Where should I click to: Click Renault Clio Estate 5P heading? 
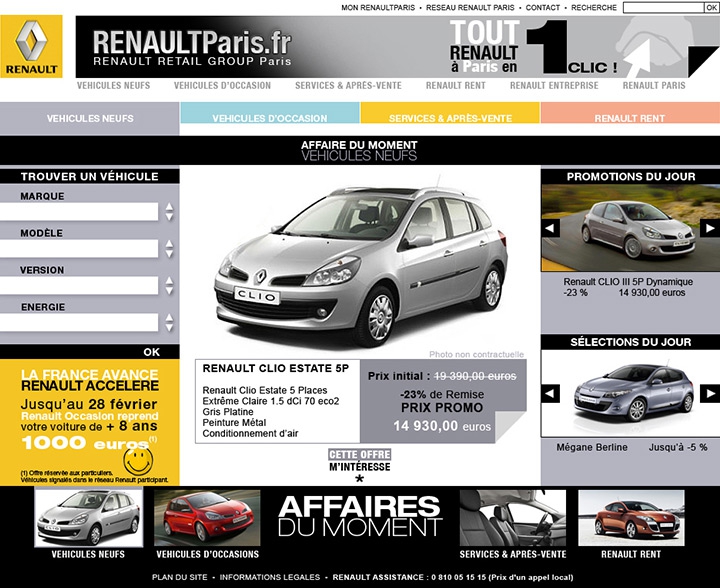pos(276,369)
